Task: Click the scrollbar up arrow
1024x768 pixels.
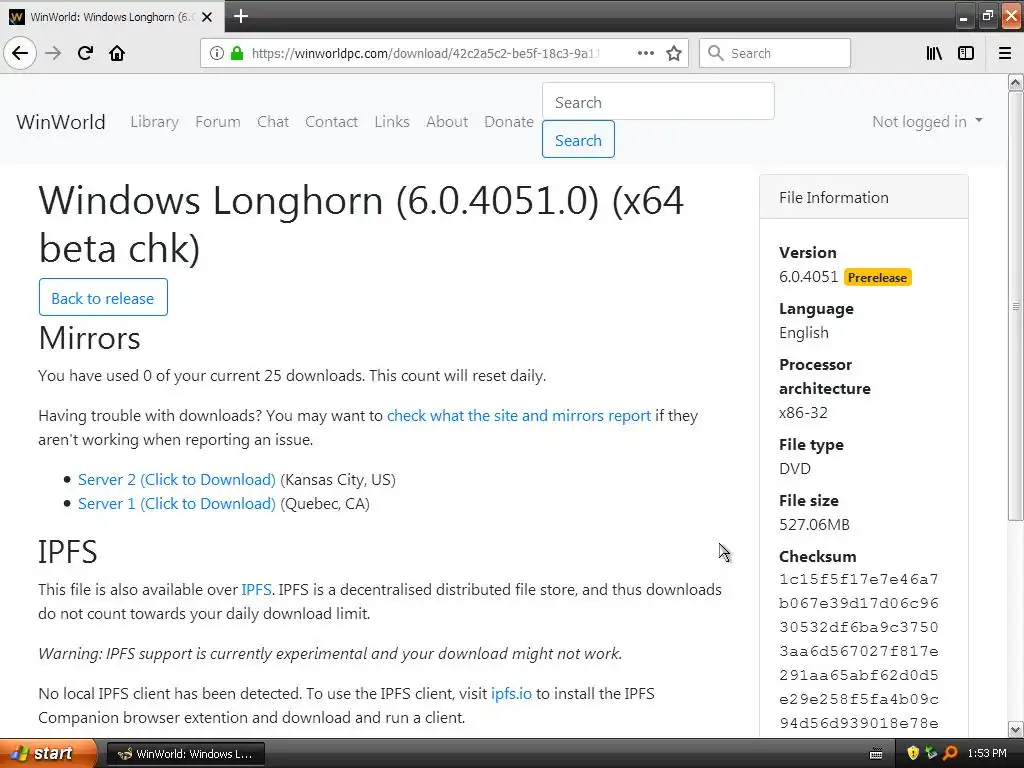Action: point(1016,82)
